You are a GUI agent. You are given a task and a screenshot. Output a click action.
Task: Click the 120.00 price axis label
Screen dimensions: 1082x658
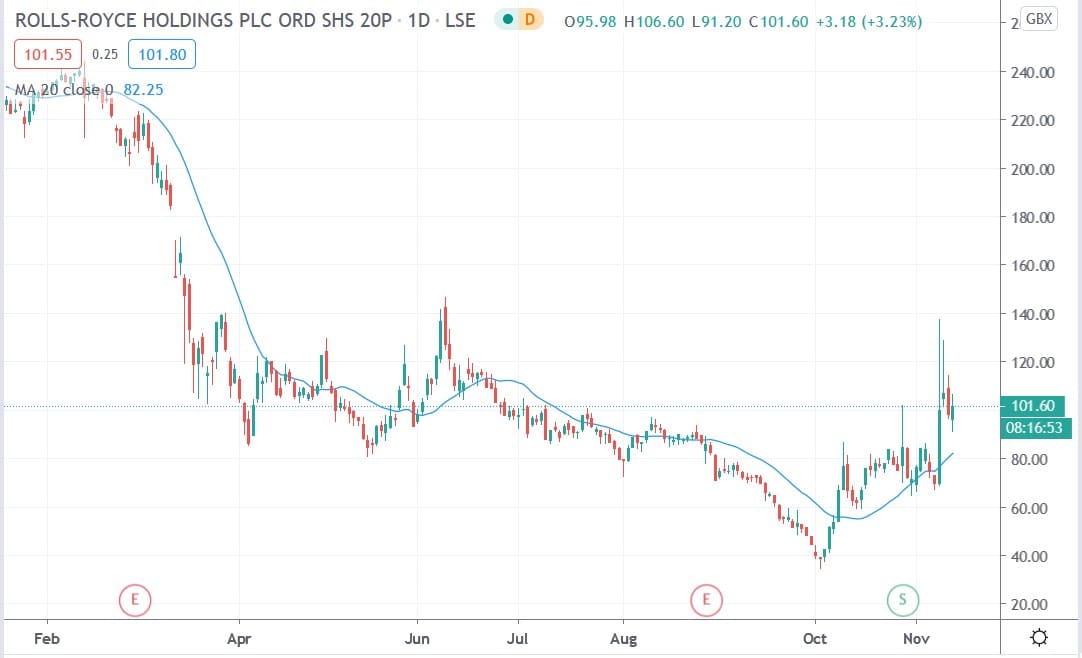(1032, 362)
